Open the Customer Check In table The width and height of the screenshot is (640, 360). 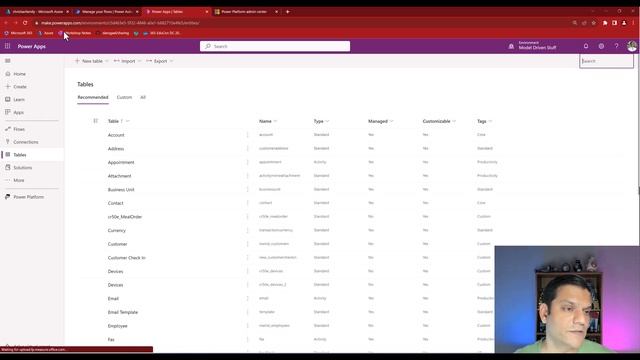click(127, 258)
